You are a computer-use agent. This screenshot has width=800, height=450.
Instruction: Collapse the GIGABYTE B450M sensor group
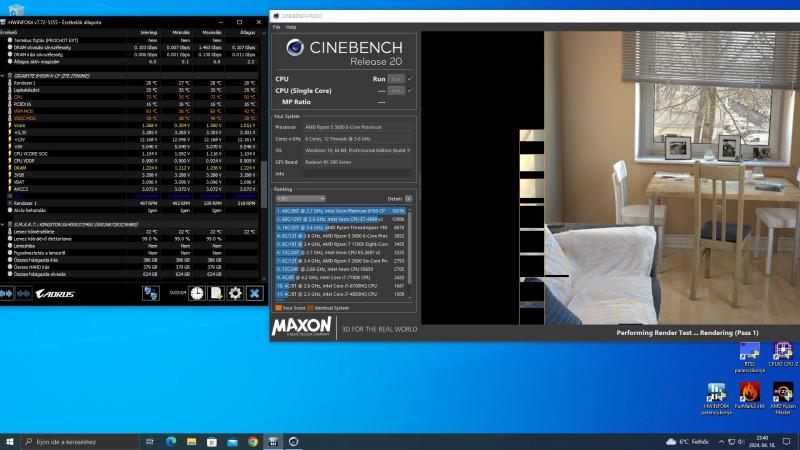3,76
